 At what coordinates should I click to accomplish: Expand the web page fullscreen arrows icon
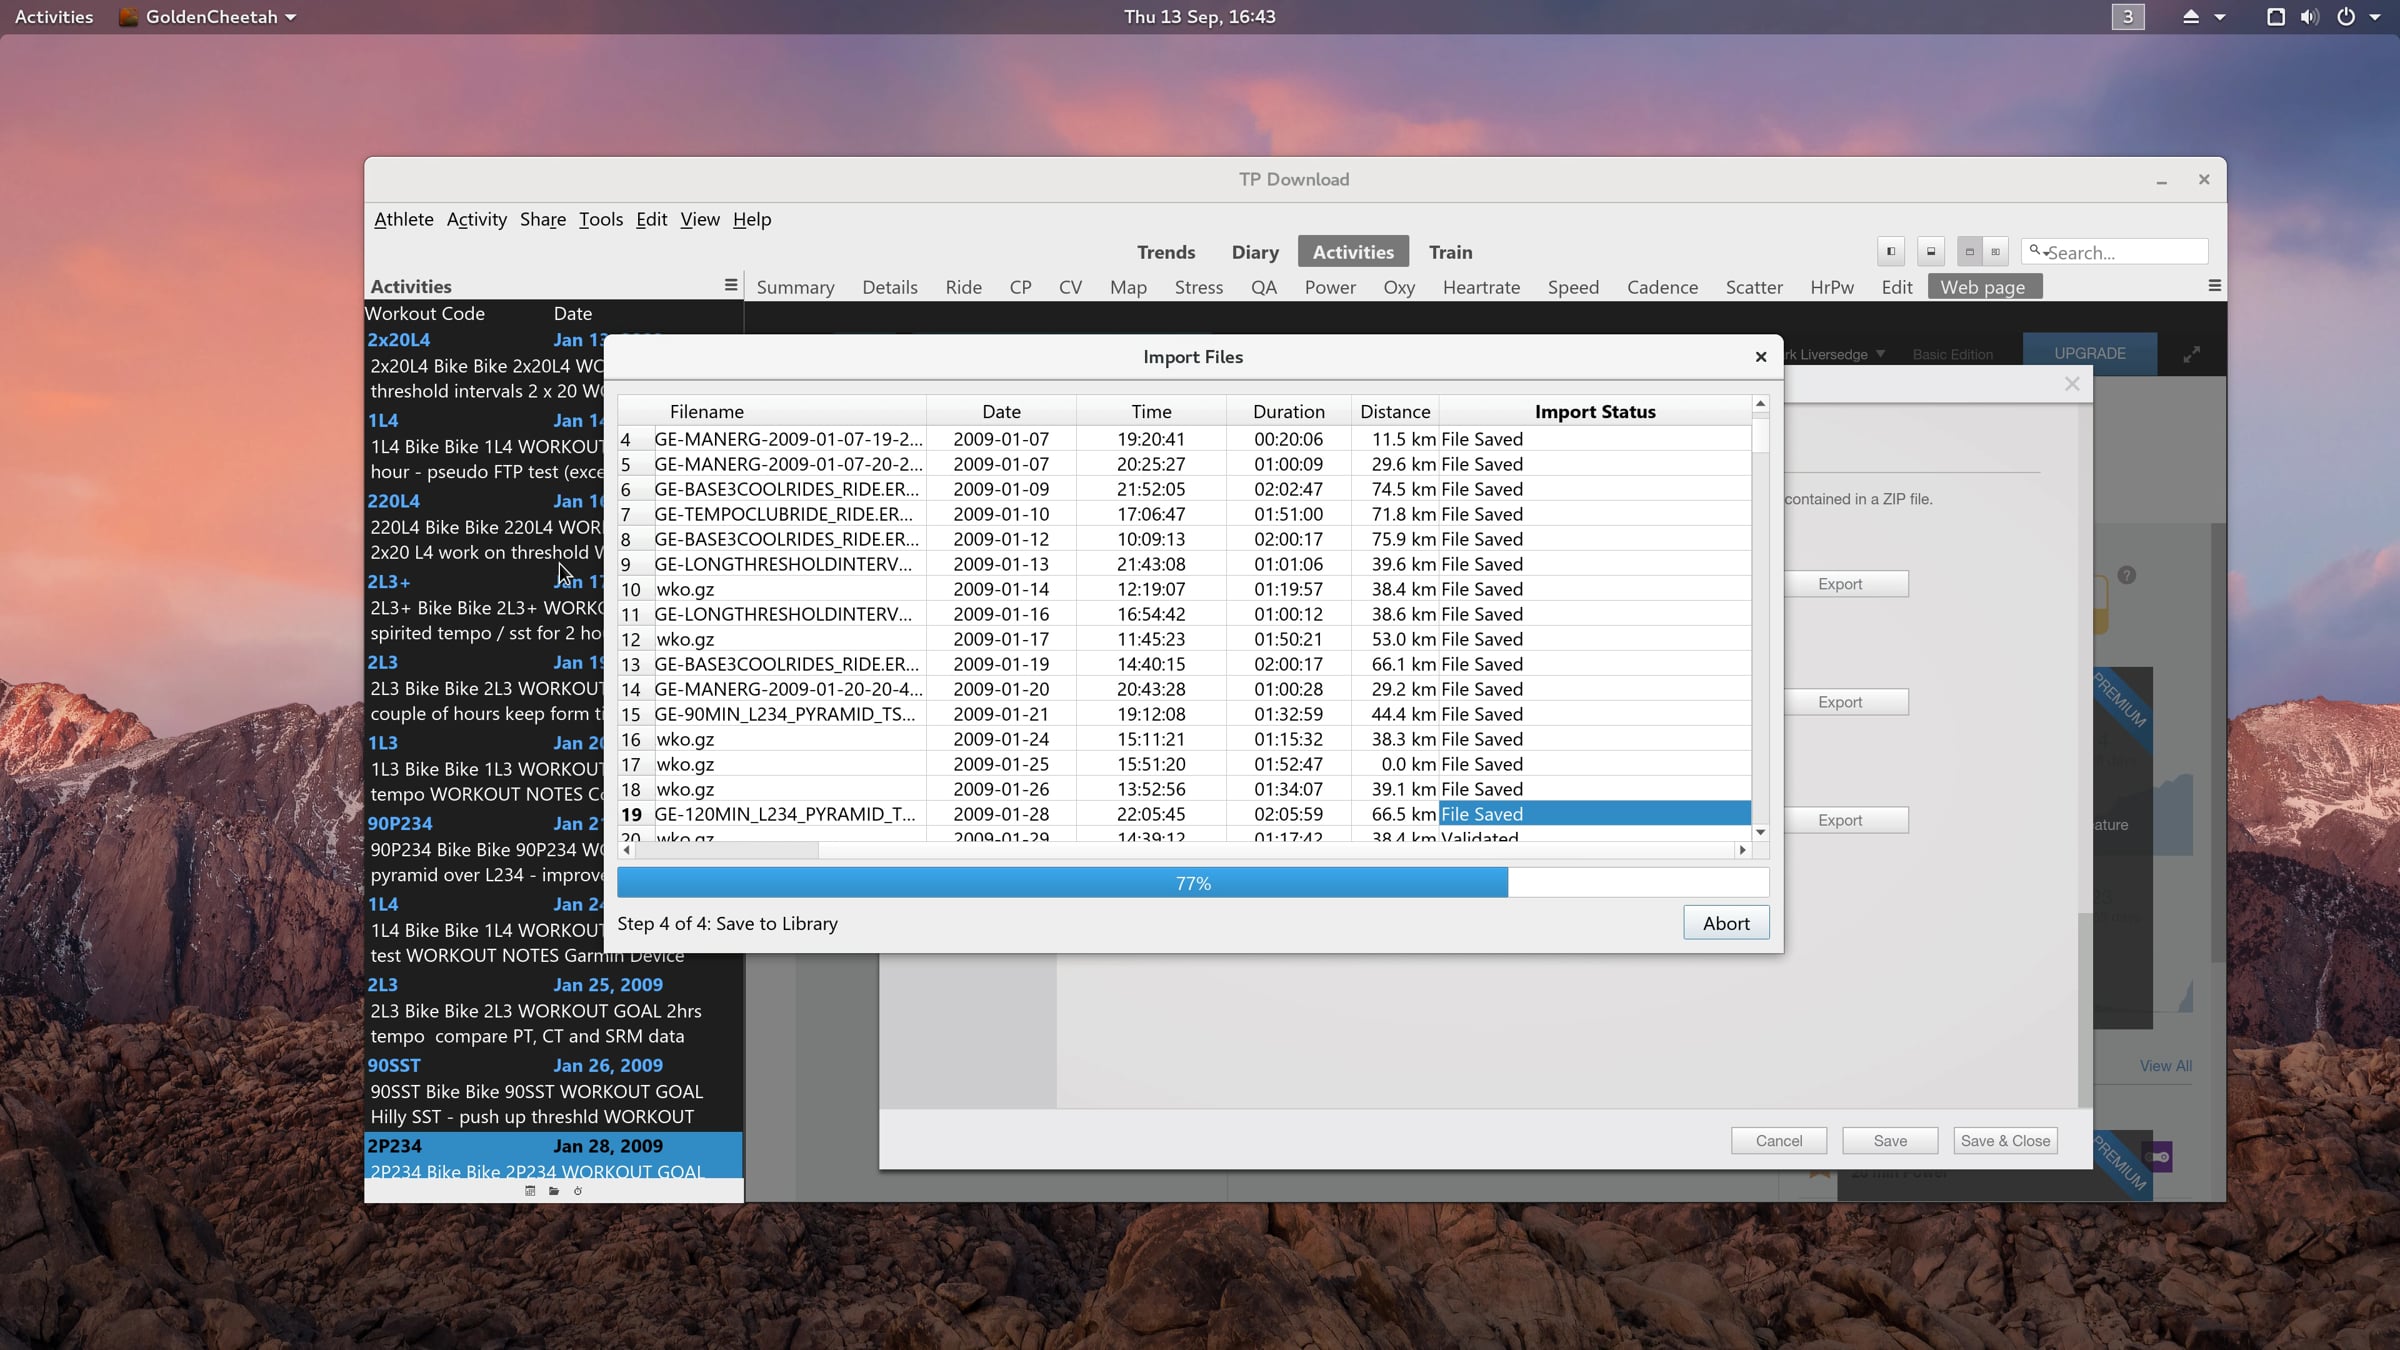[x=2192, y=354]
